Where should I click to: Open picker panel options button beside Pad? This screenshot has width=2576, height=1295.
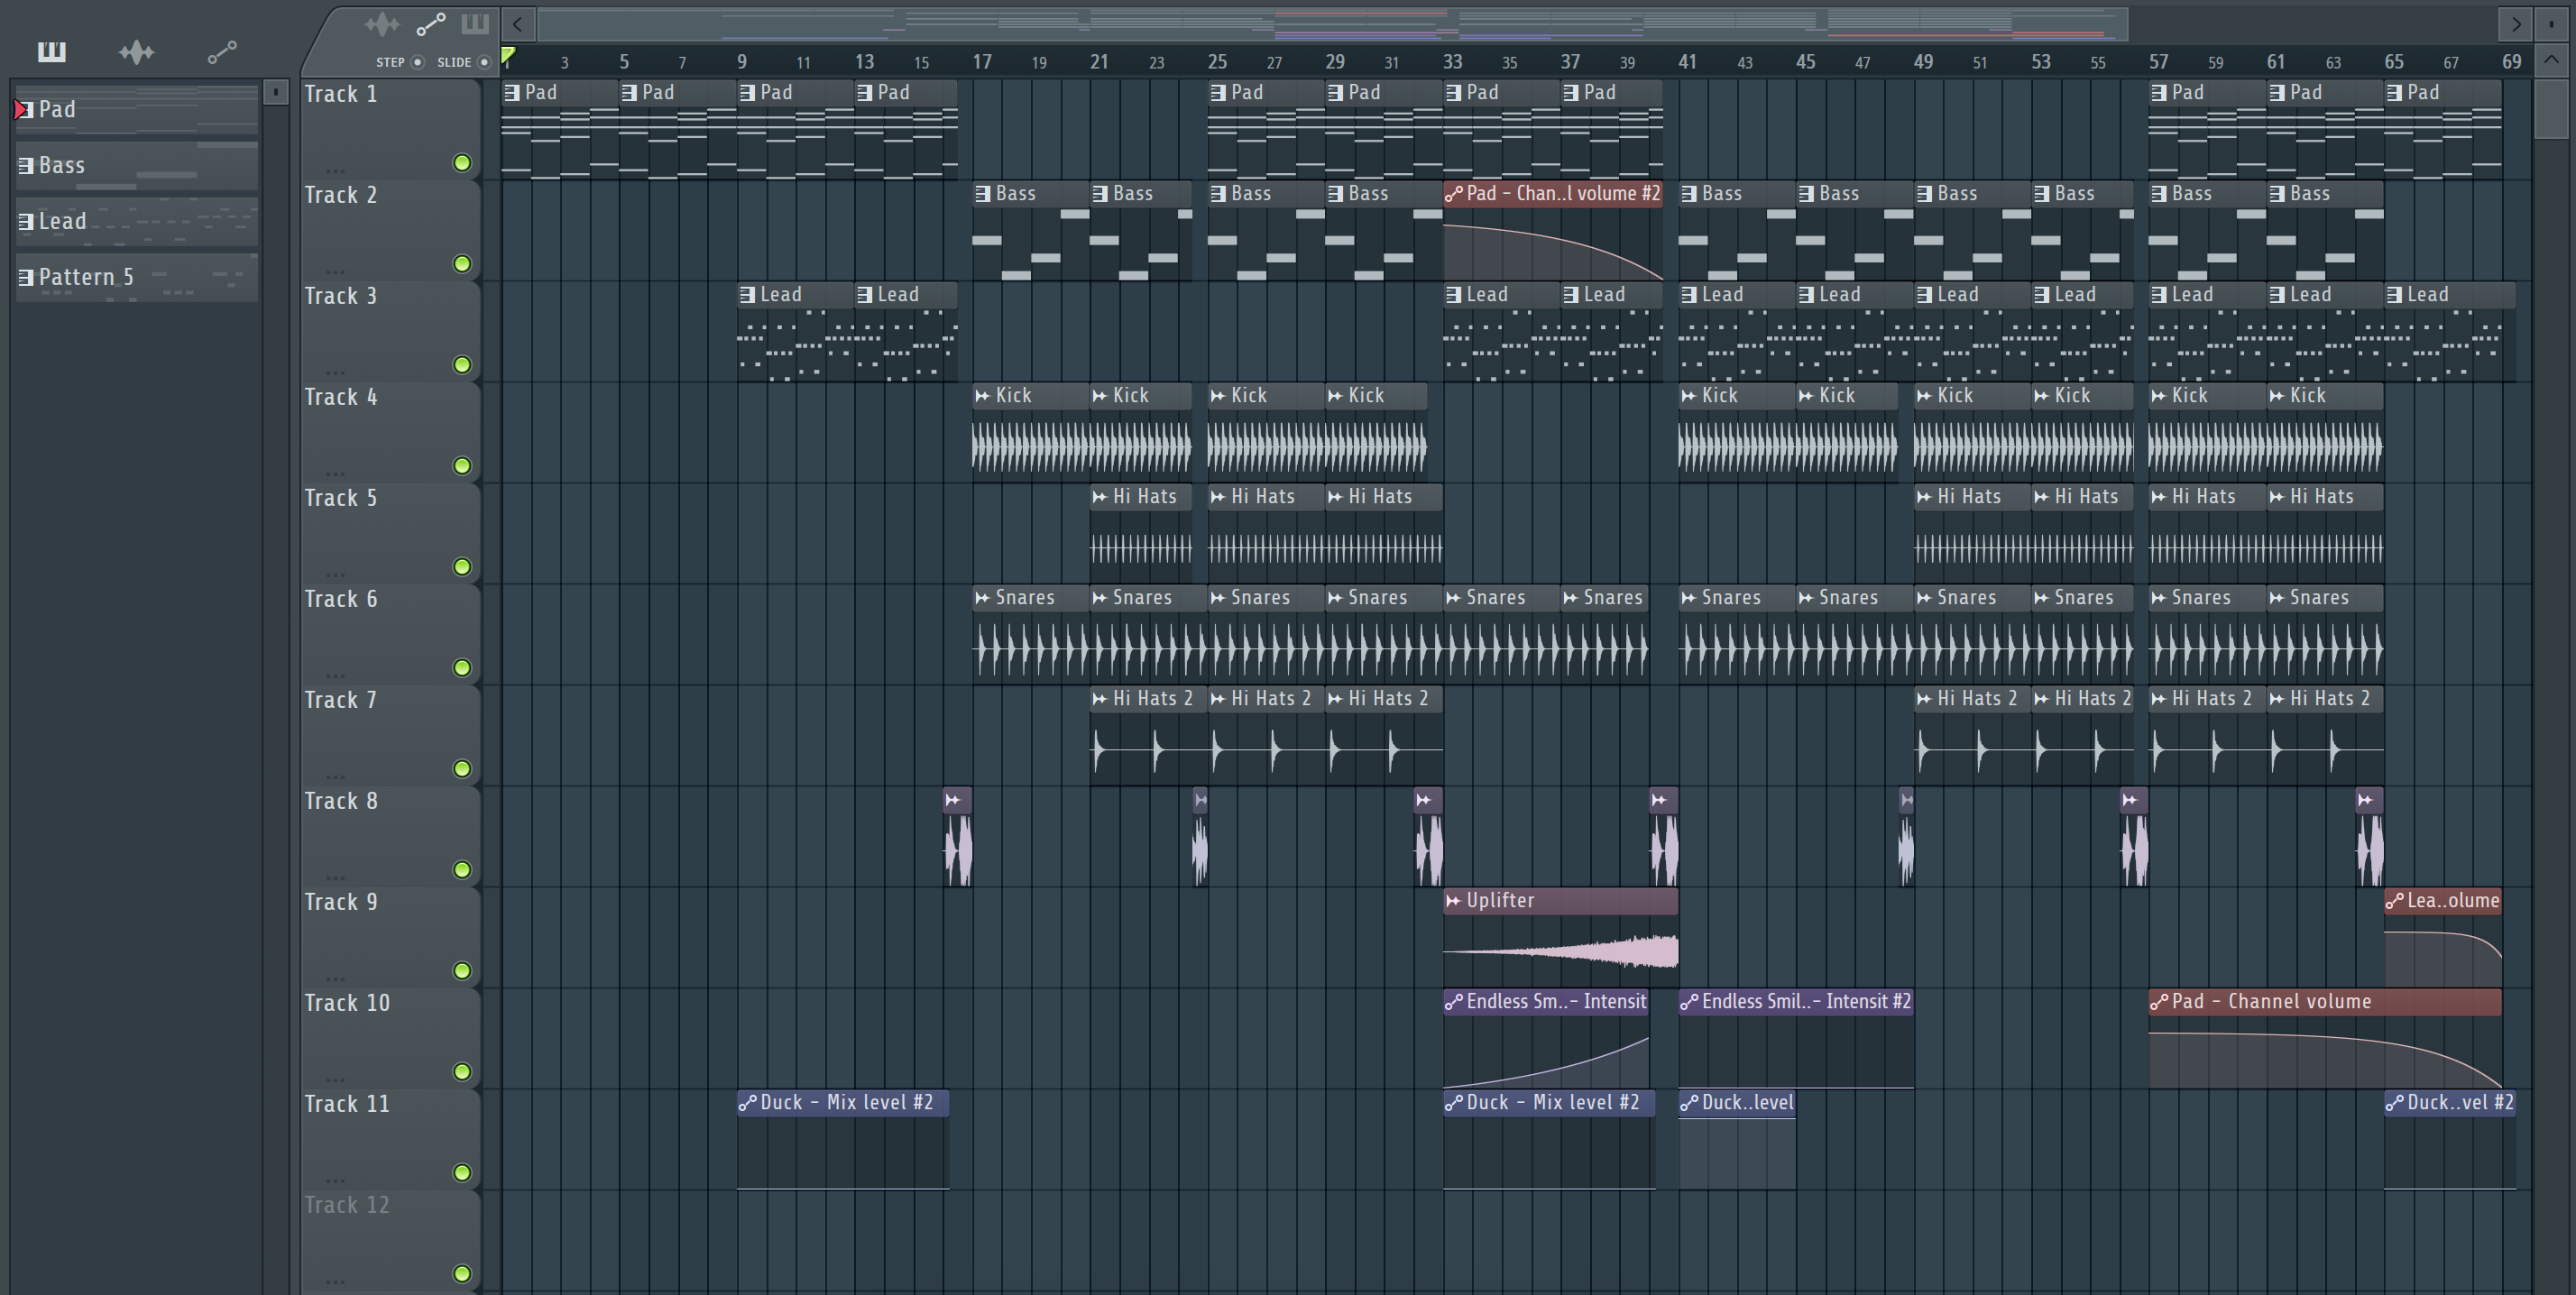pyautogui.click(x=275, y=92)
